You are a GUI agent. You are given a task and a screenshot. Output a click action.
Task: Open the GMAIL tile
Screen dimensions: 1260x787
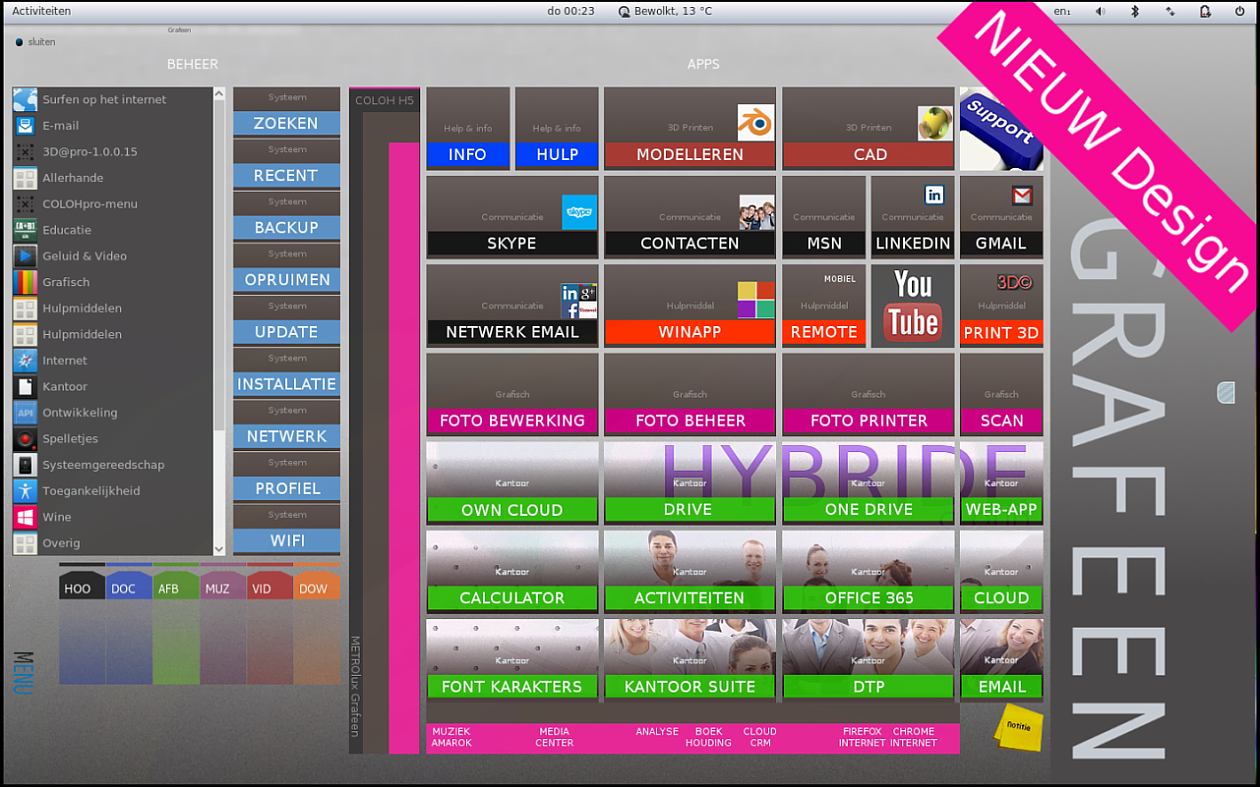1001,217
